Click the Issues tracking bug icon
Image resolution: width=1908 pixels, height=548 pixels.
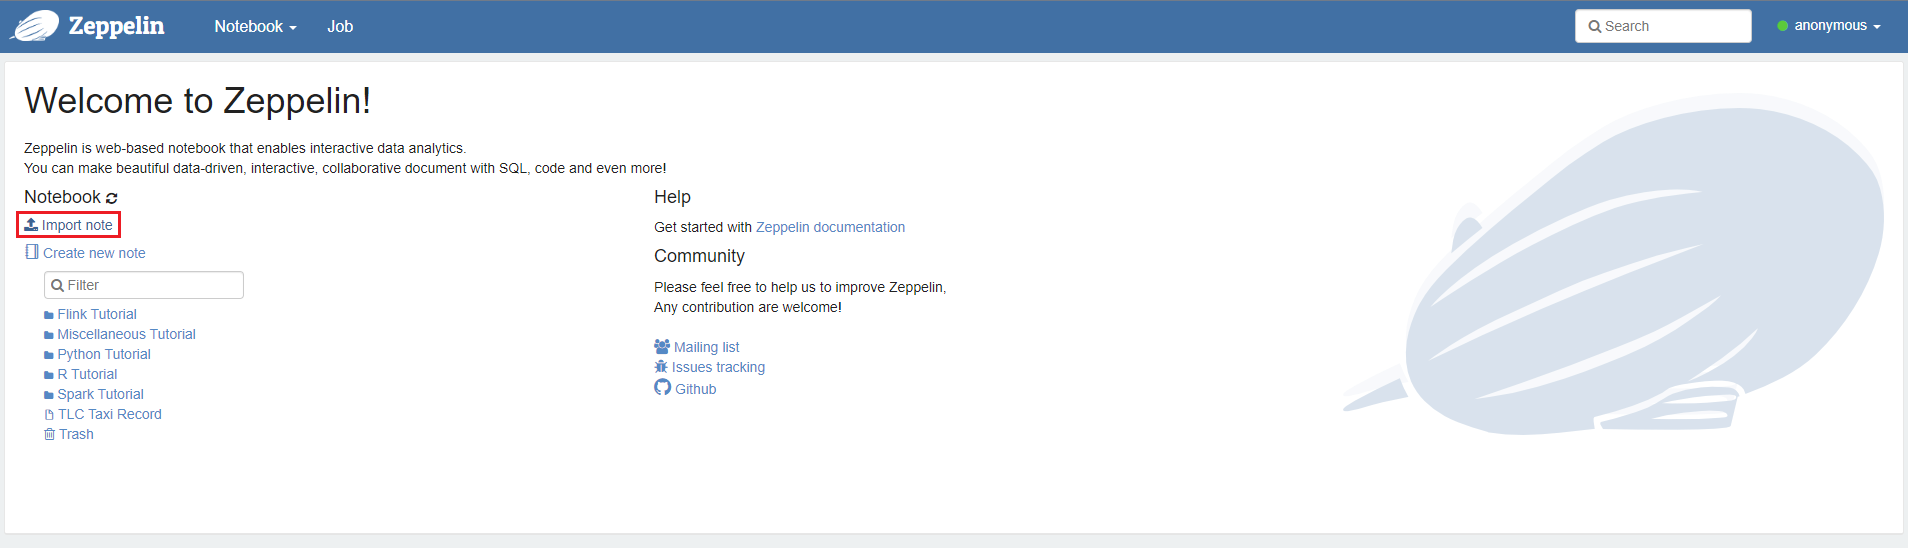pyautogui.click(x=661, y=367)
